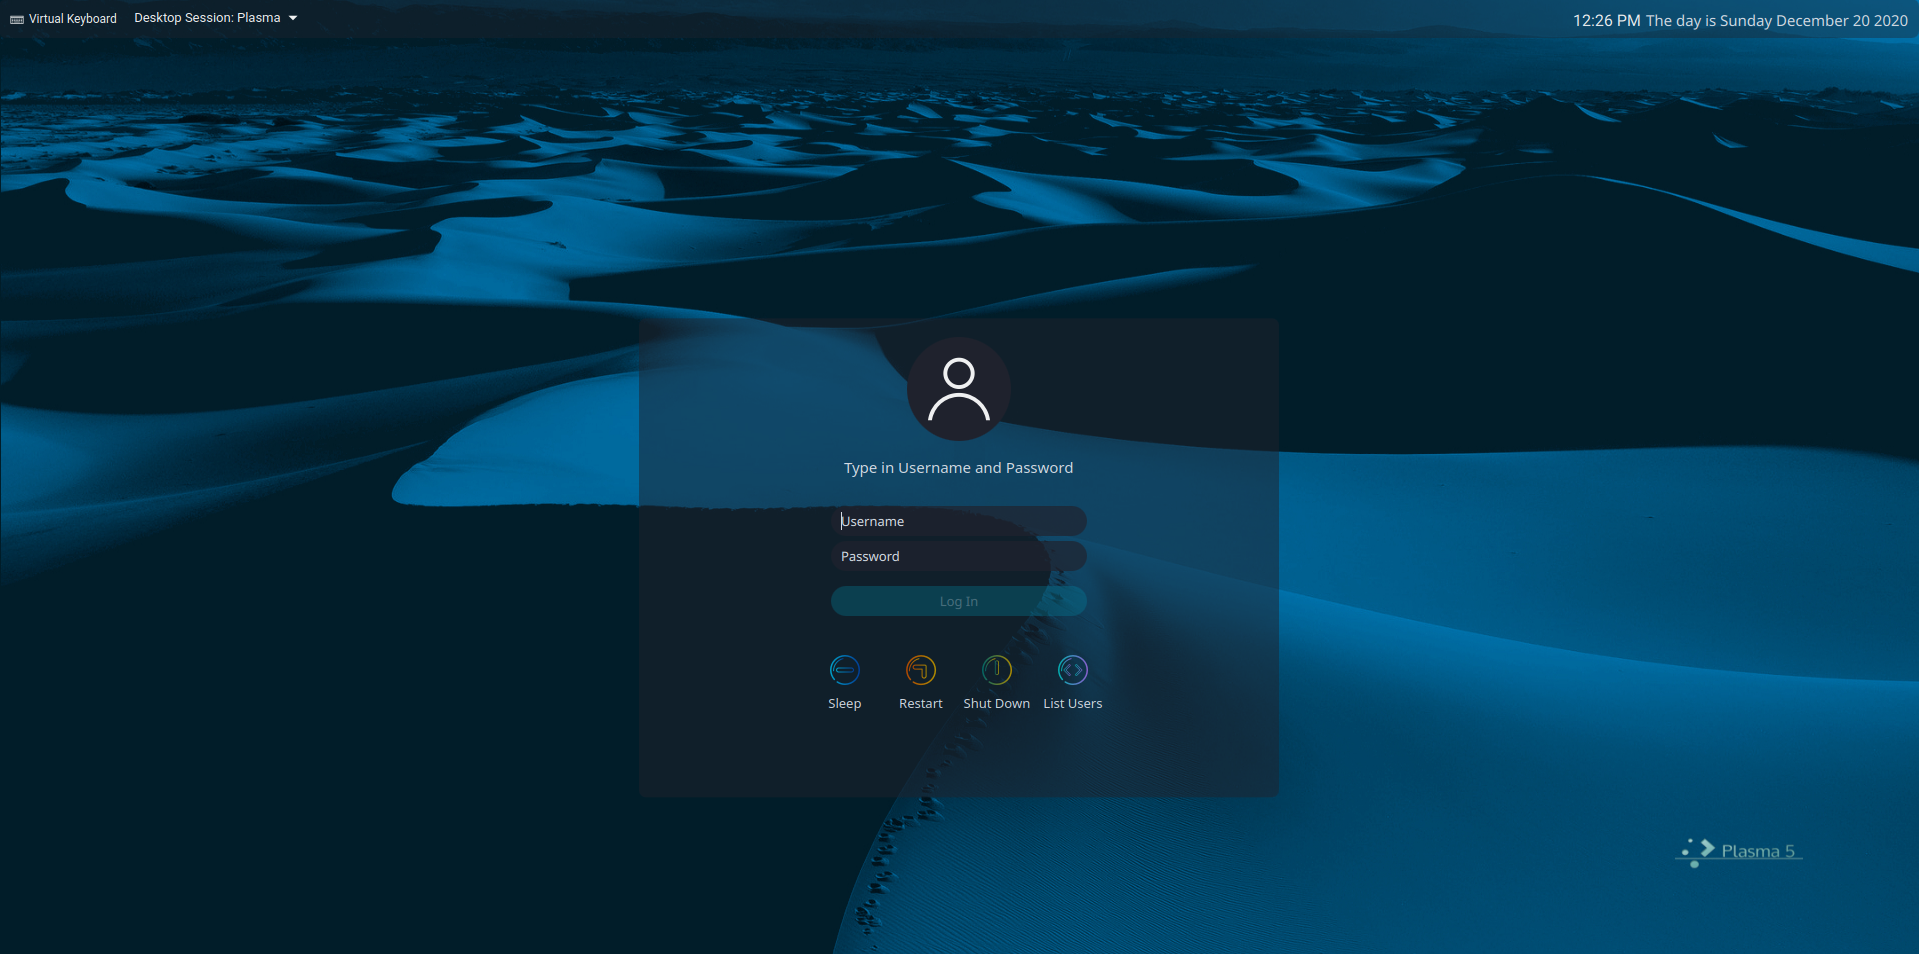Focus the Username input field

tap(958, 521)
